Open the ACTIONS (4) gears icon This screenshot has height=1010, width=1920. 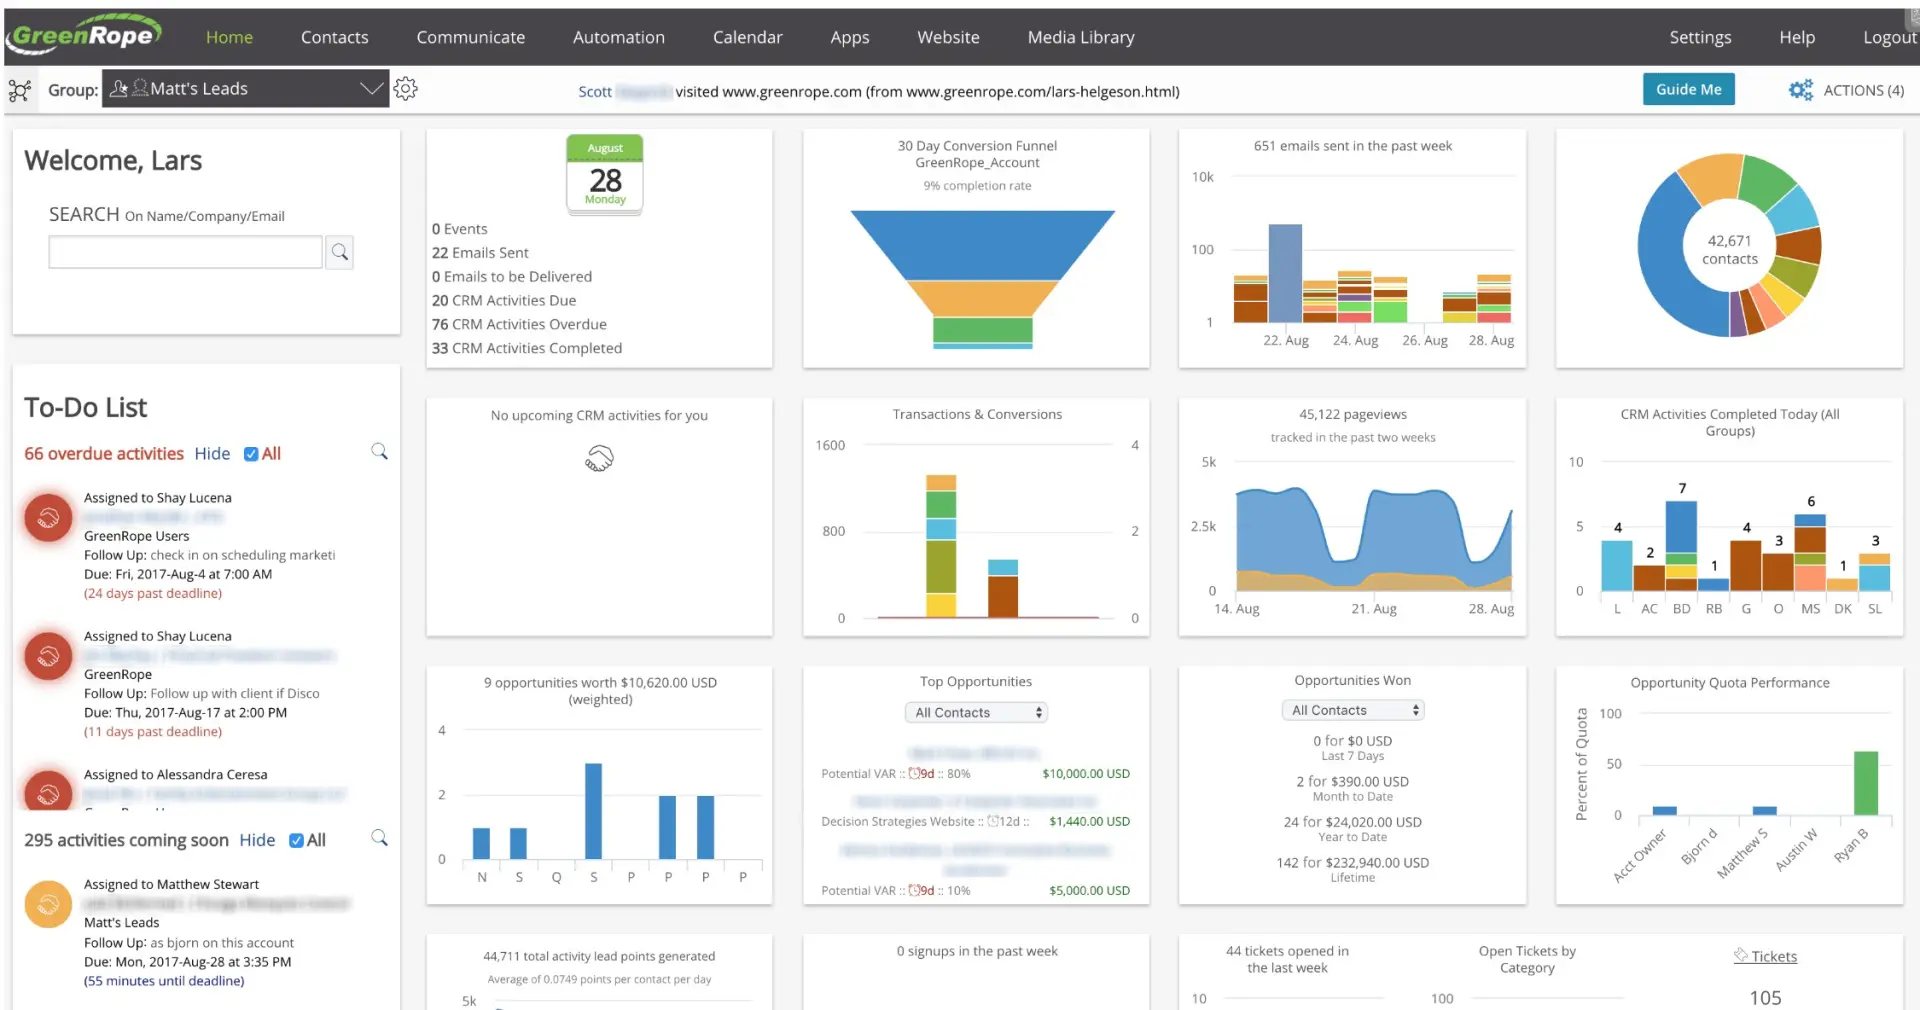[1800, 90]
